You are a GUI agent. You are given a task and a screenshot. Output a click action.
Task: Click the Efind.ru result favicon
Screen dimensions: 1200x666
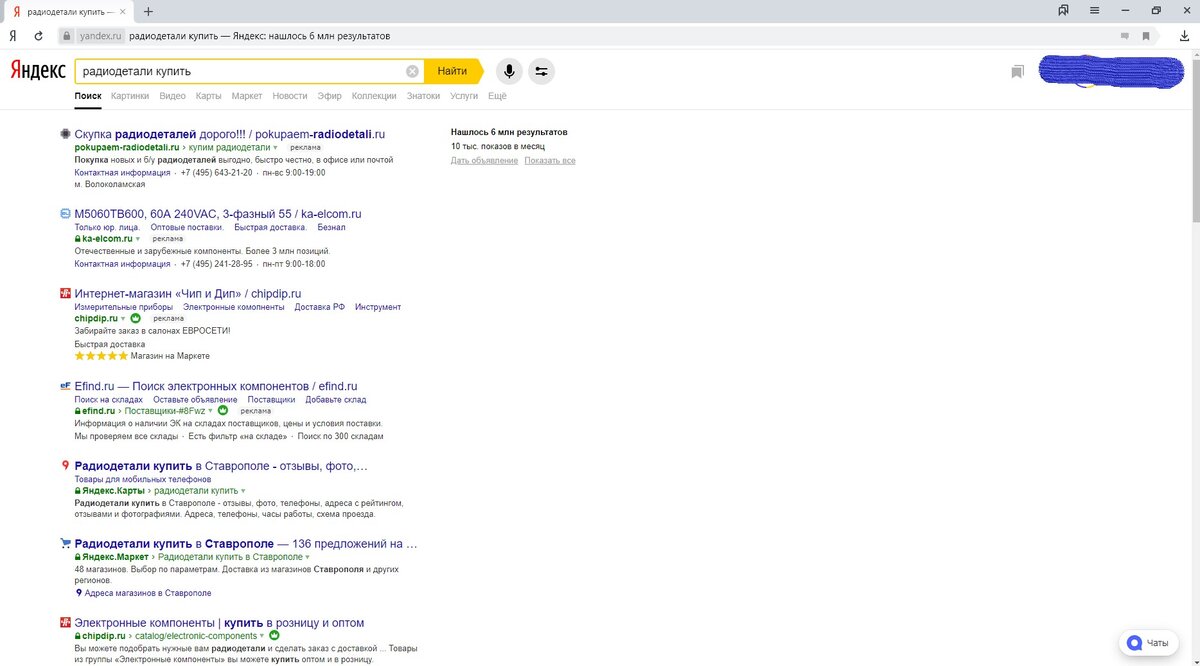pos(65,385)
